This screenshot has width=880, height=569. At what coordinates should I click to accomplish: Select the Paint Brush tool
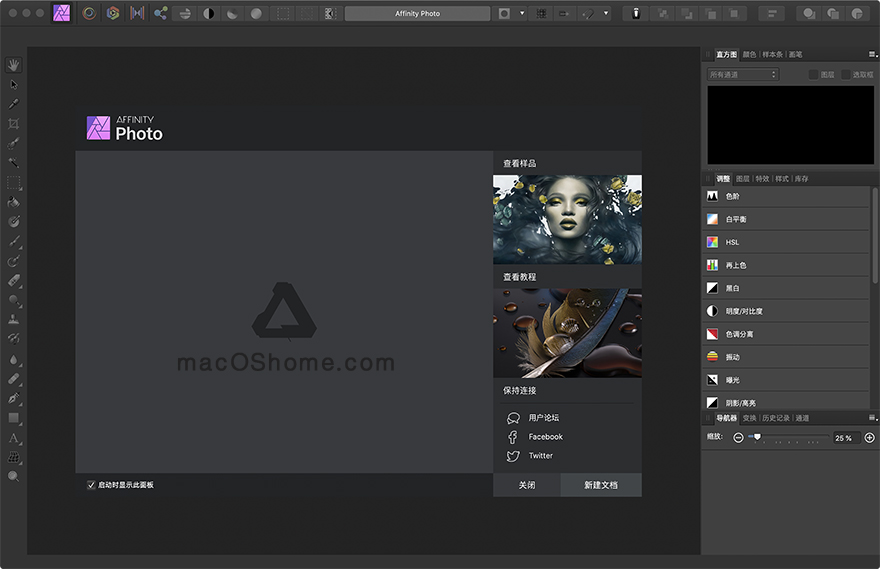[x=13, y=241]
